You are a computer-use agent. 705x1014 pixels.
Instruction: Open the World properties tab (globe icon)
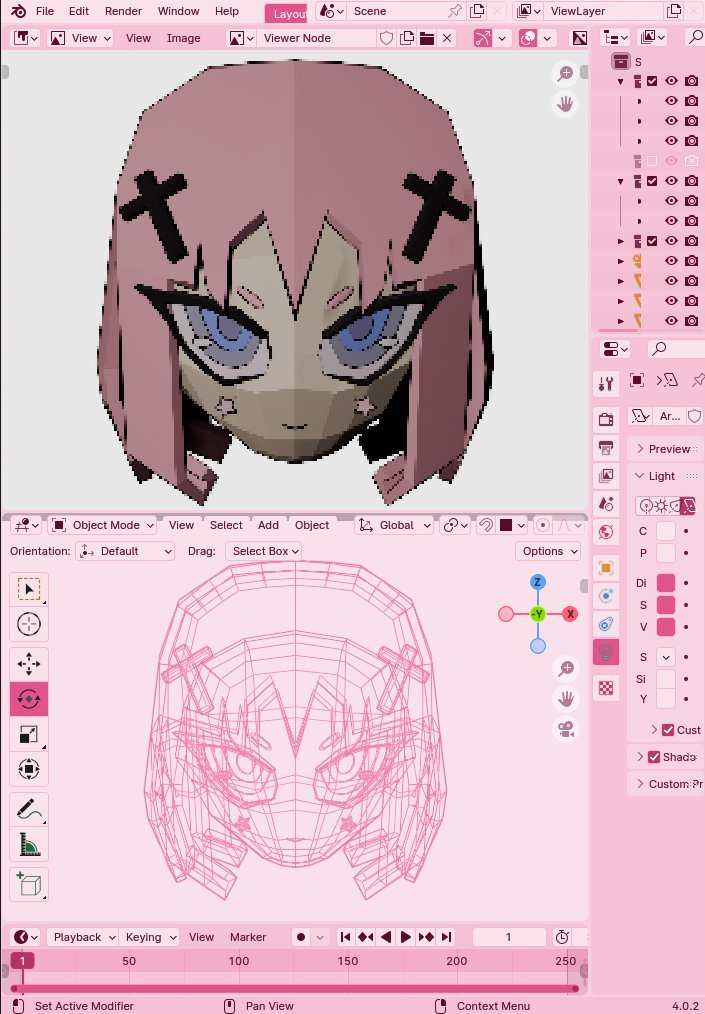point(606,532)
